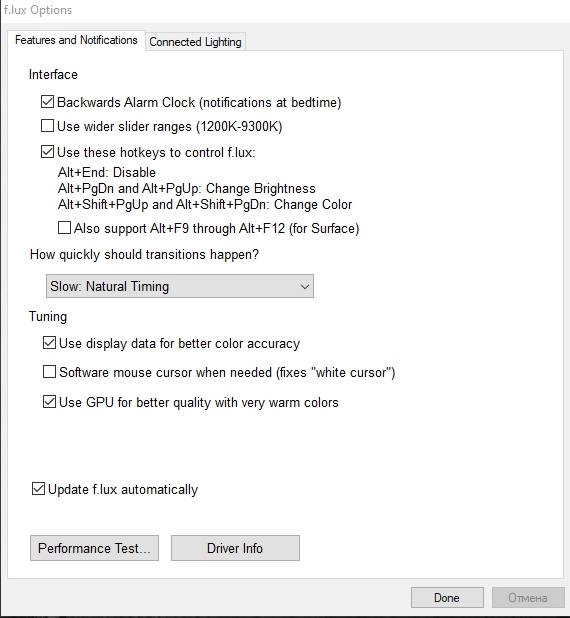Click the How quickly should transitions happen label
The height and width of the screenshot is (618, 570).
point(144,254)
